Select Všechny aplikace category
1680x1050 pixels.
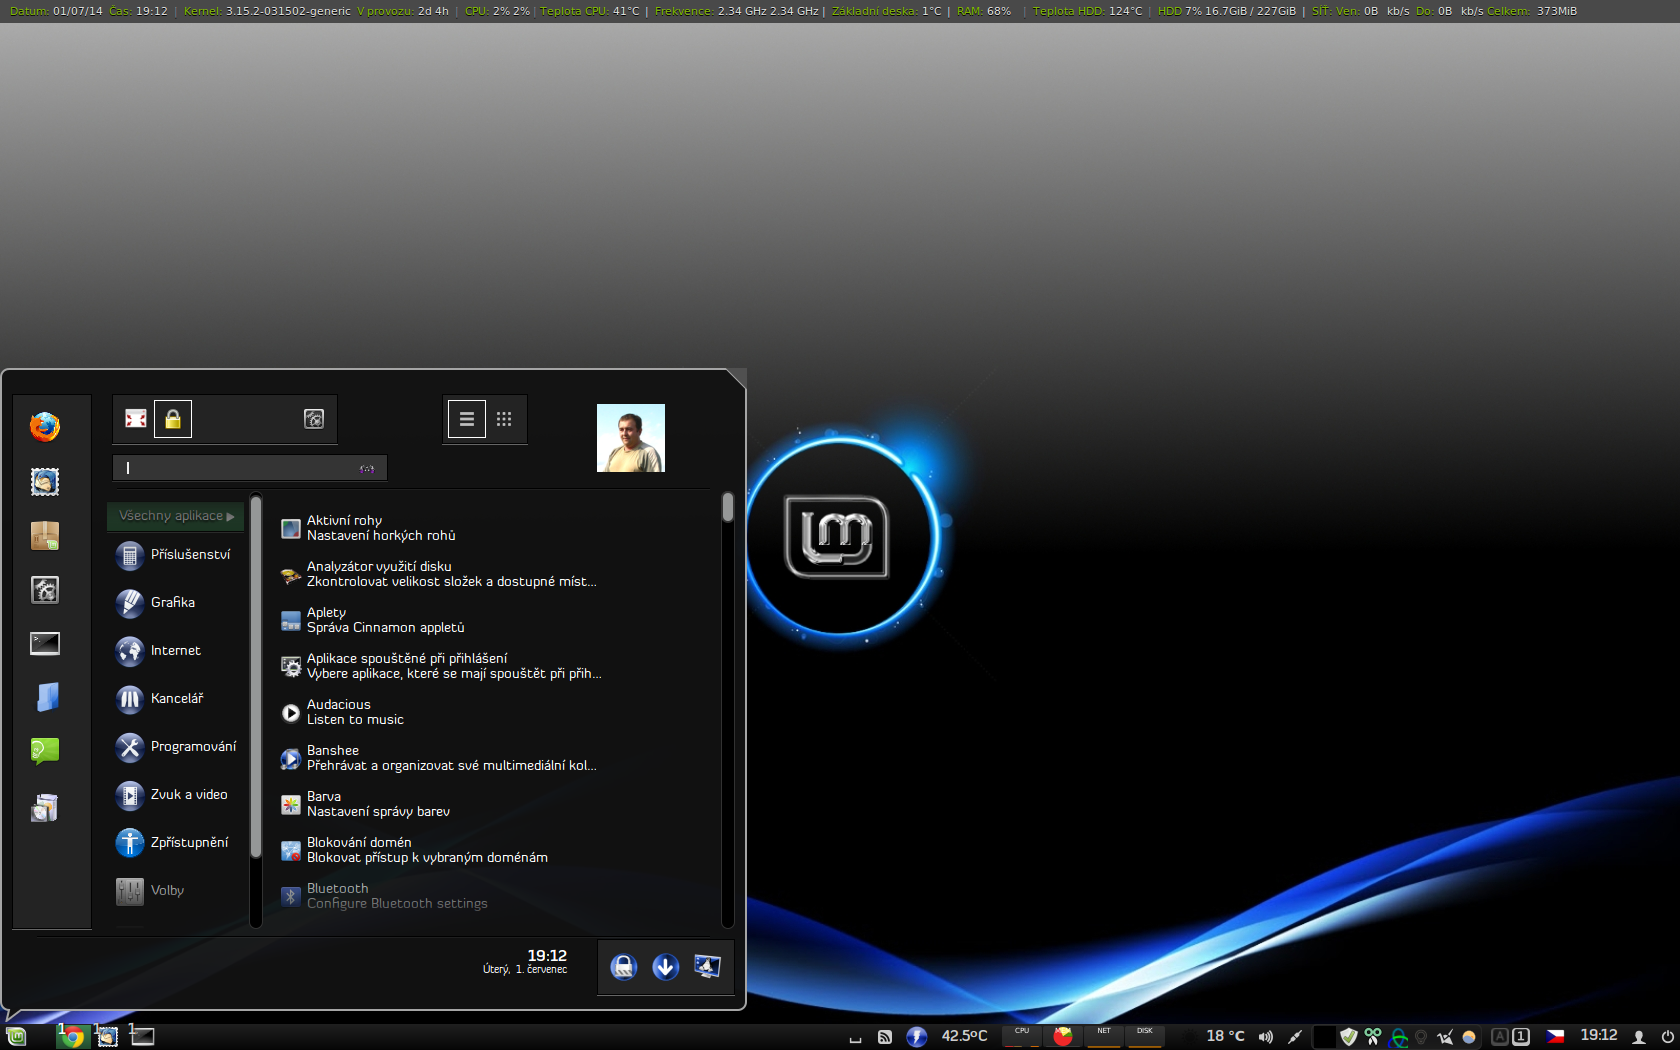[x=176, y=516]
